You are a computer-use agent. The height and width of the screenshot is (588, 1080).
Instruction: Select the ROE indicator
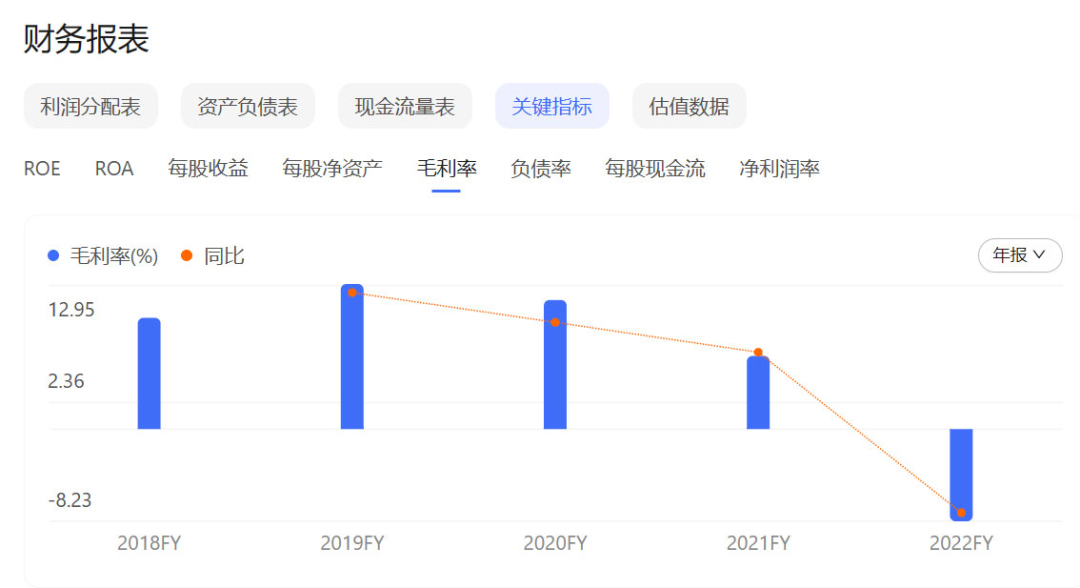[42, 169]
